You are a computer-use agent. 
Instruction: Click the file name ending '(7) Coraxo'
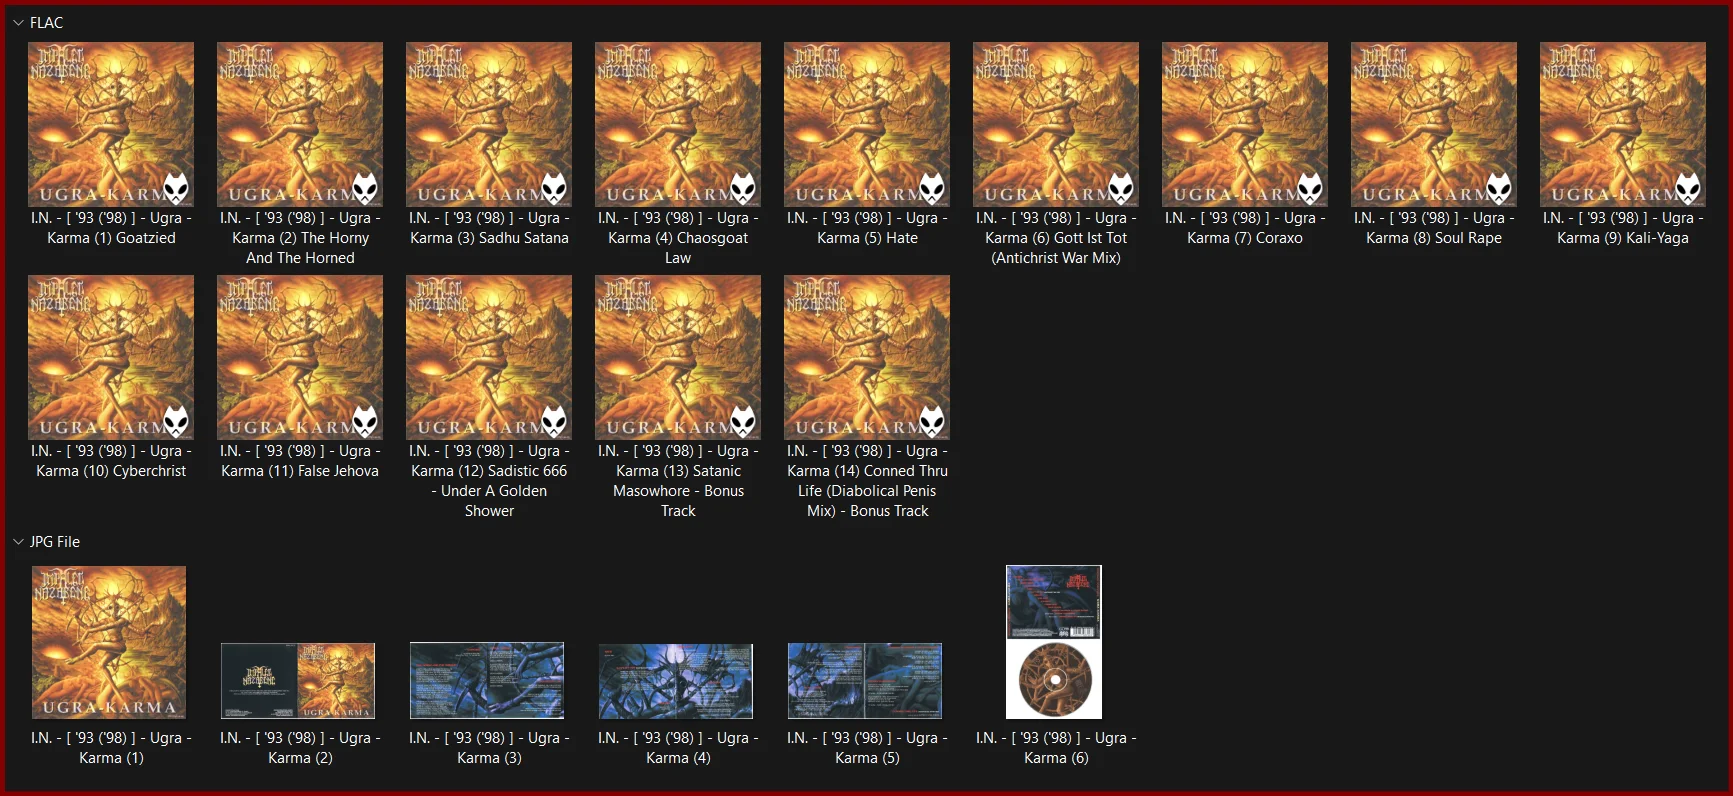[x=1245, y=228]
